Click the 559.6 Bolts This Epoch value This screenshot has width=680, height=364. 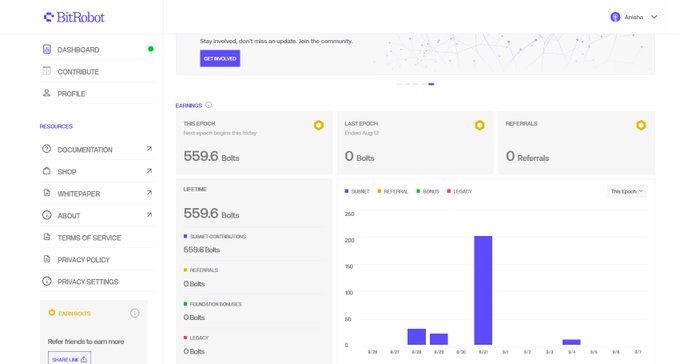click(211, 156)
